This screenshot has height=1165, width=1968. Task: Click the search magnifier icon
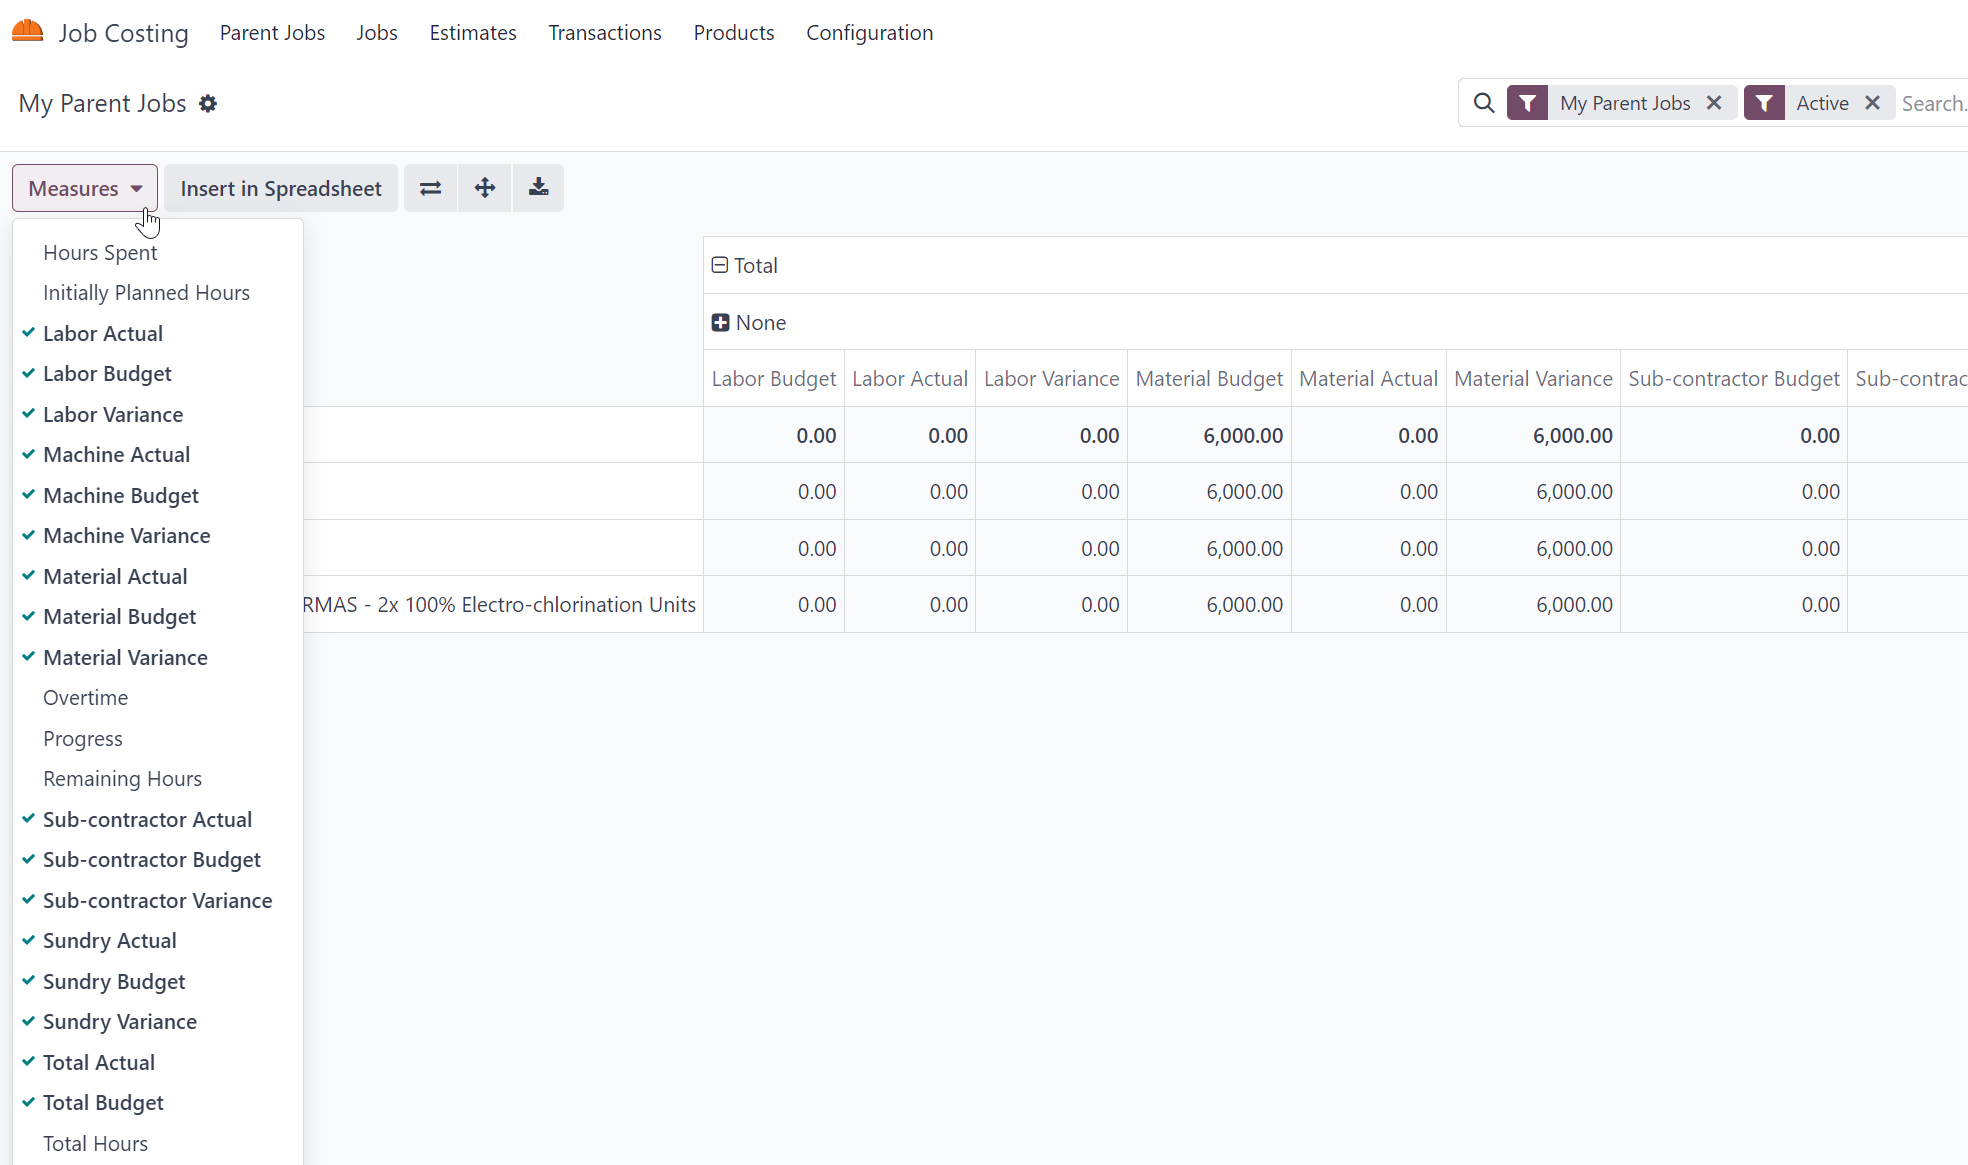coord(1484,103)
